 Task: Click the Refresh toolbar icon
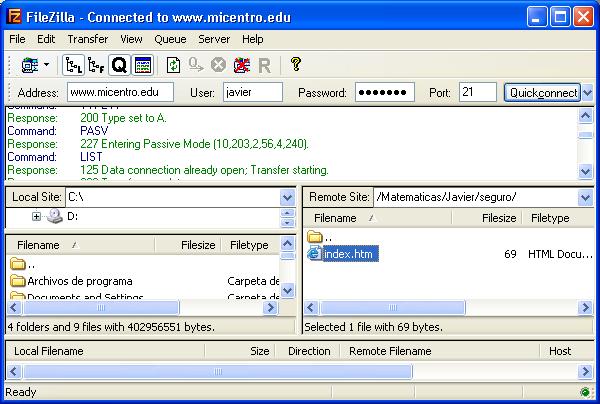[x=173, y=65]
